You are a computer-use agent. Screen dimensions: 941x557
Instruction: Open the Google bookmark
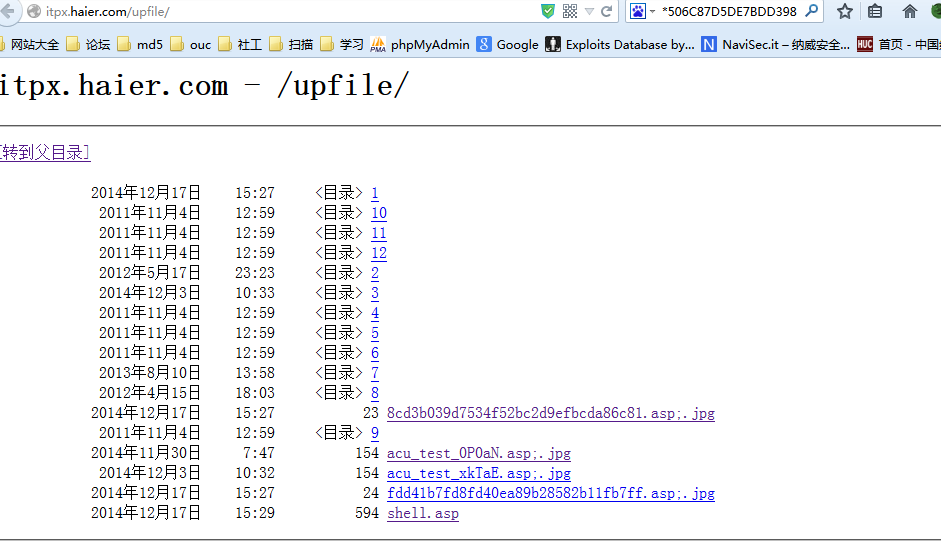point(508,44)
